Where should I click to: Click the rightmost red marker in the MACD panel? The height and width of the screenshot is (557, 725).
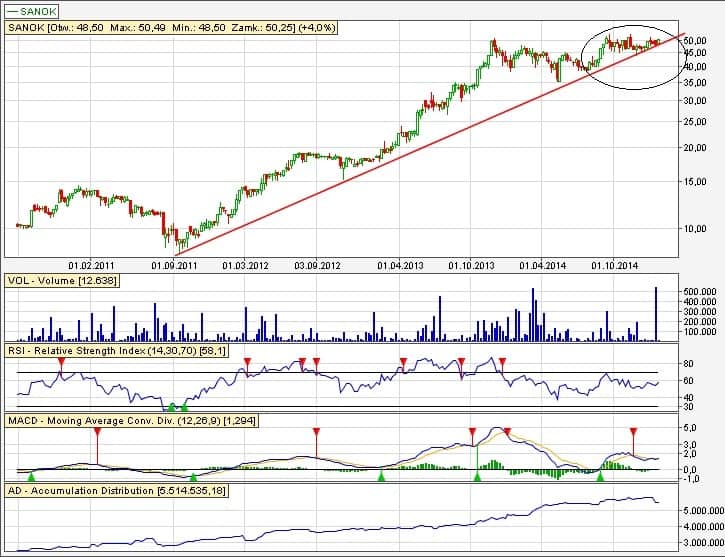coord(633,432)
